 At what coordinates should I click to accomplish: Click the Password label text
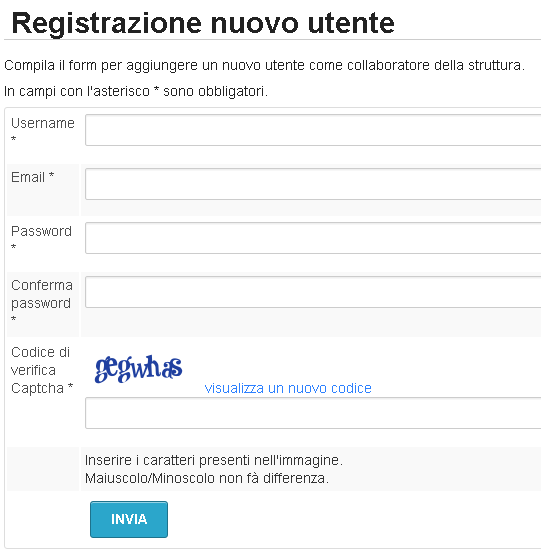tap(41, 231)
